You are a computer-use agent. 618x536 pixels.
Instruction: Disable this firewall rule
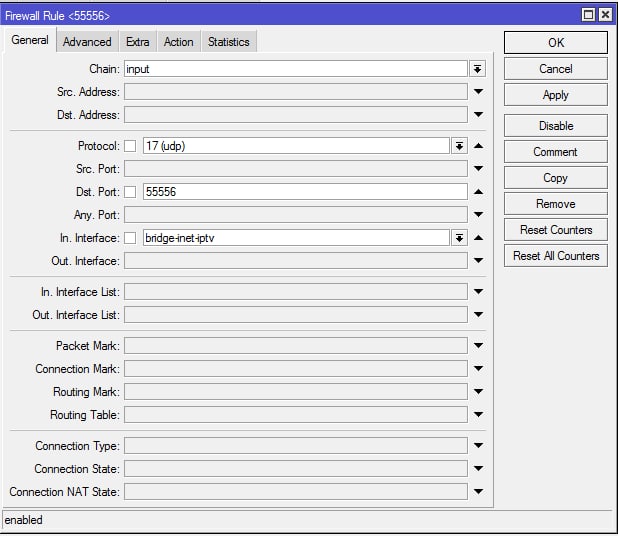[556, 126]
